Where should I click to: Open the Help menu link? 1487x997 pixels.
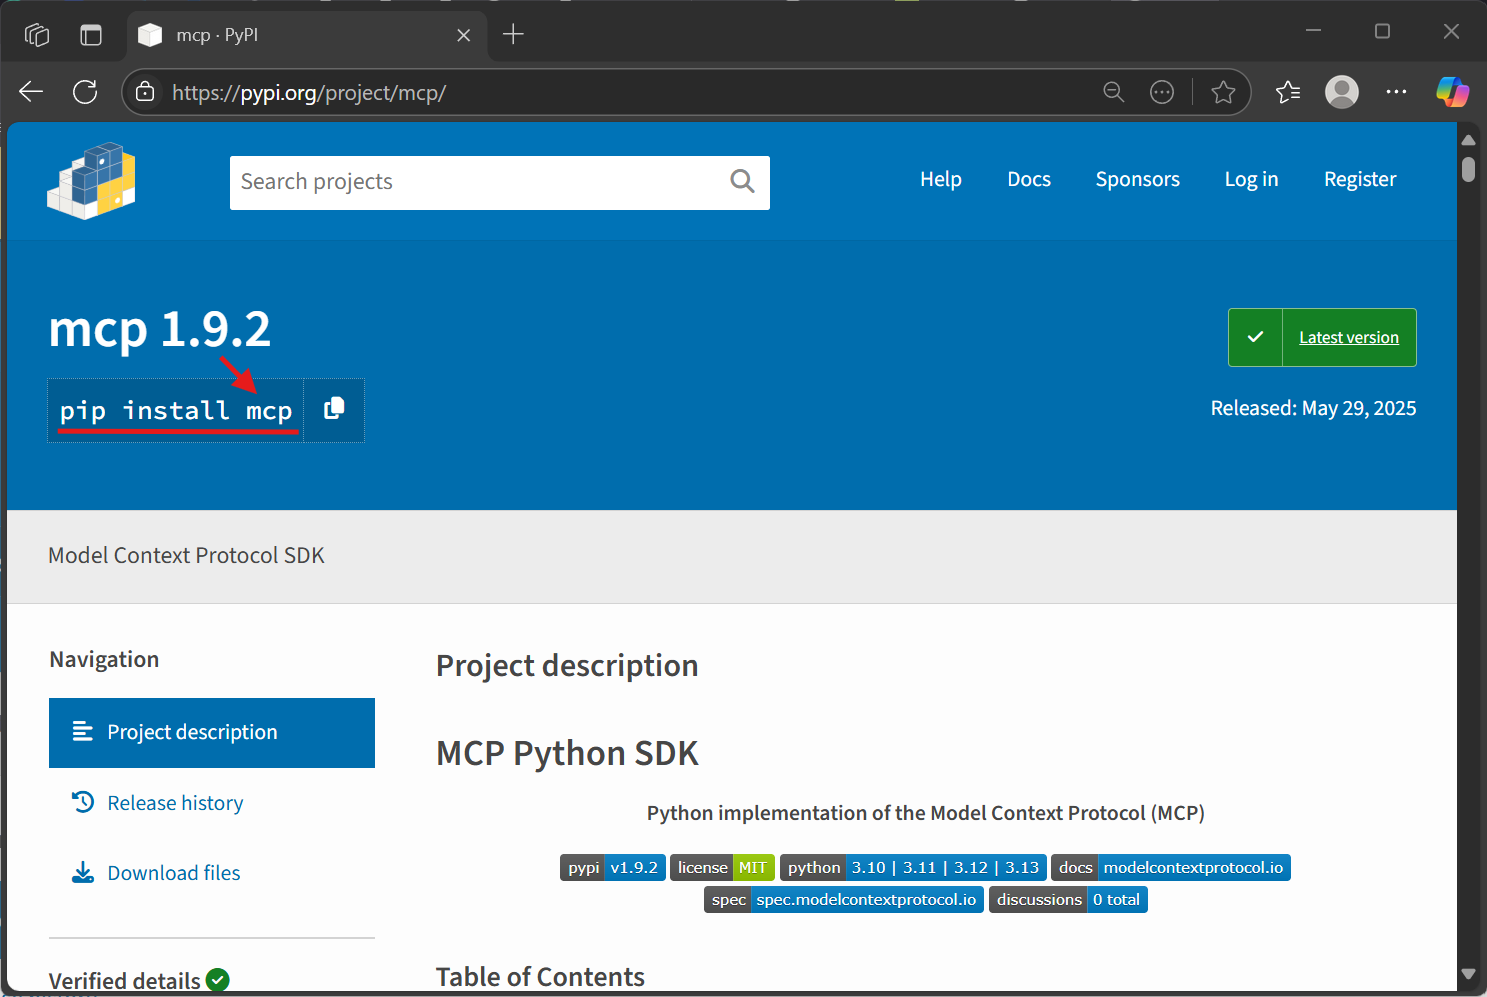coord(941,179)
